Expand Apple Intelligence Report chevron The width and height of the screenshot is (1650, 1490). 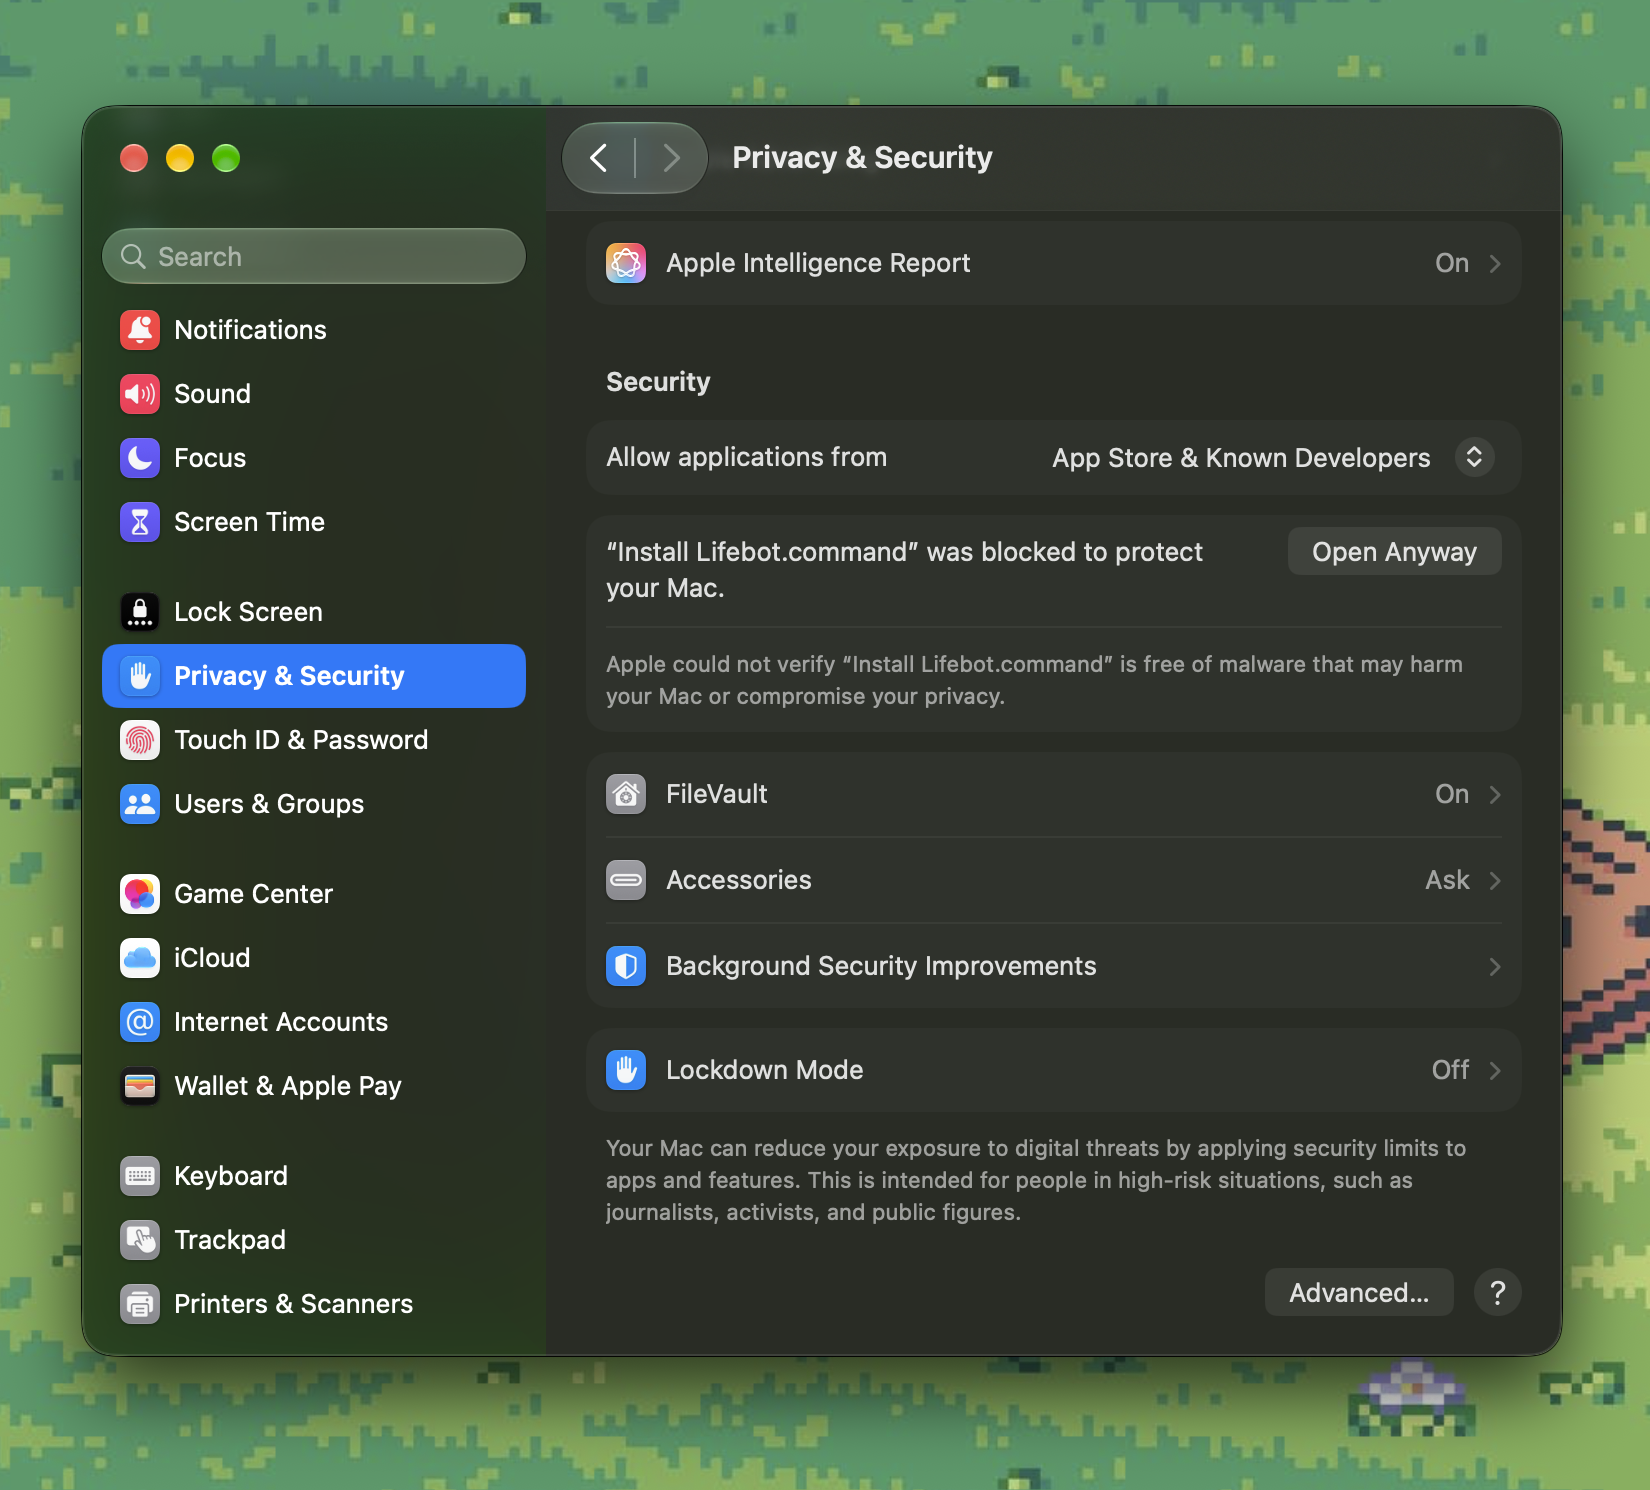pyautogui.click(x=1495, y=263)
